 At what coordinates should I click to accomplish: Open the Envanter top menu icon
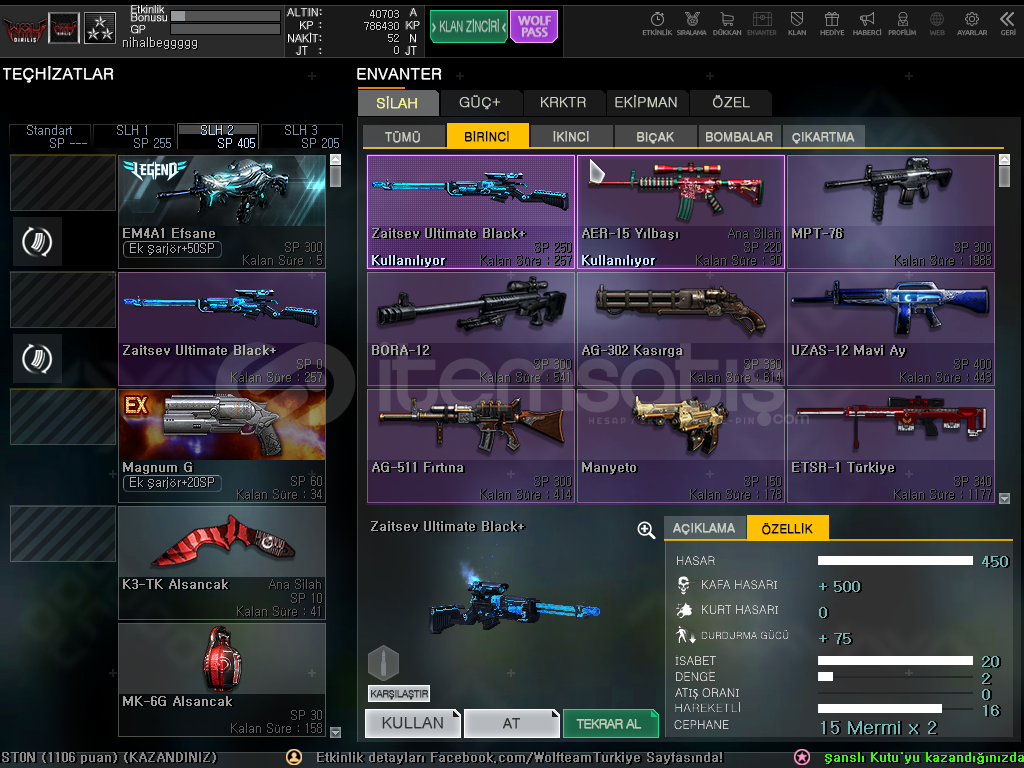coord(761,24)
